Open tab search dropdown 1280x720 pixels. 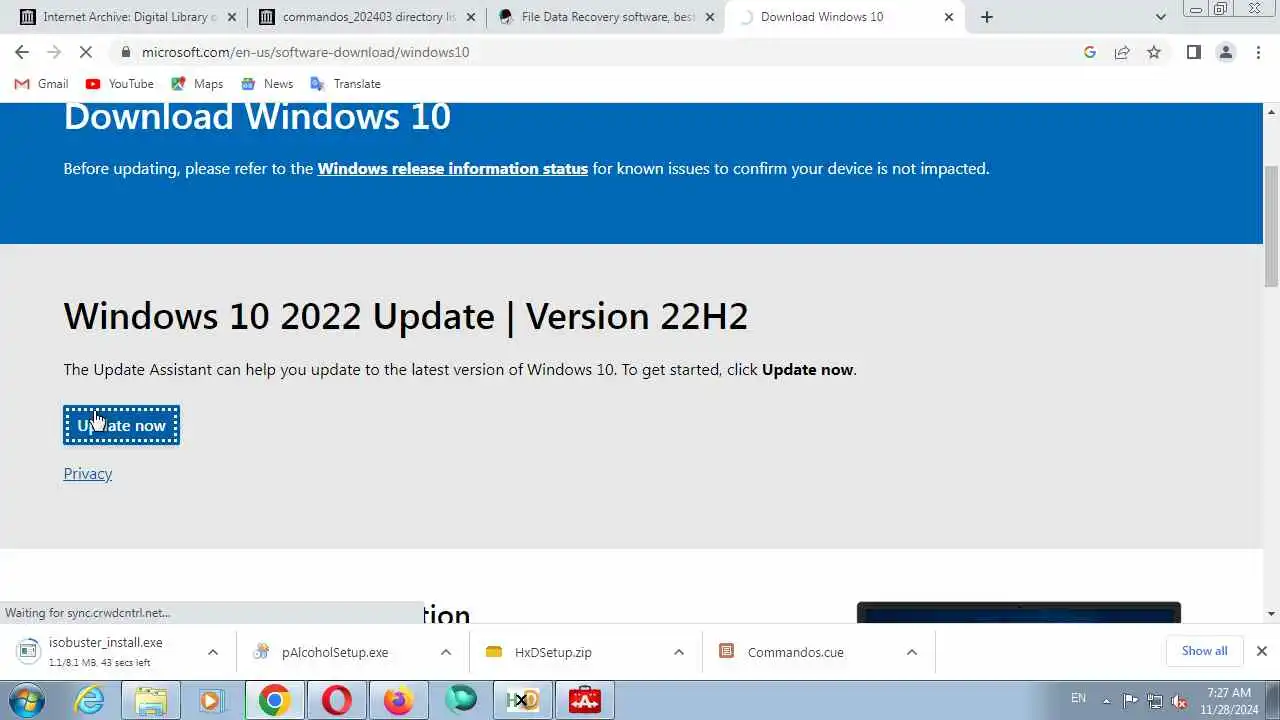coord(1160,17)
